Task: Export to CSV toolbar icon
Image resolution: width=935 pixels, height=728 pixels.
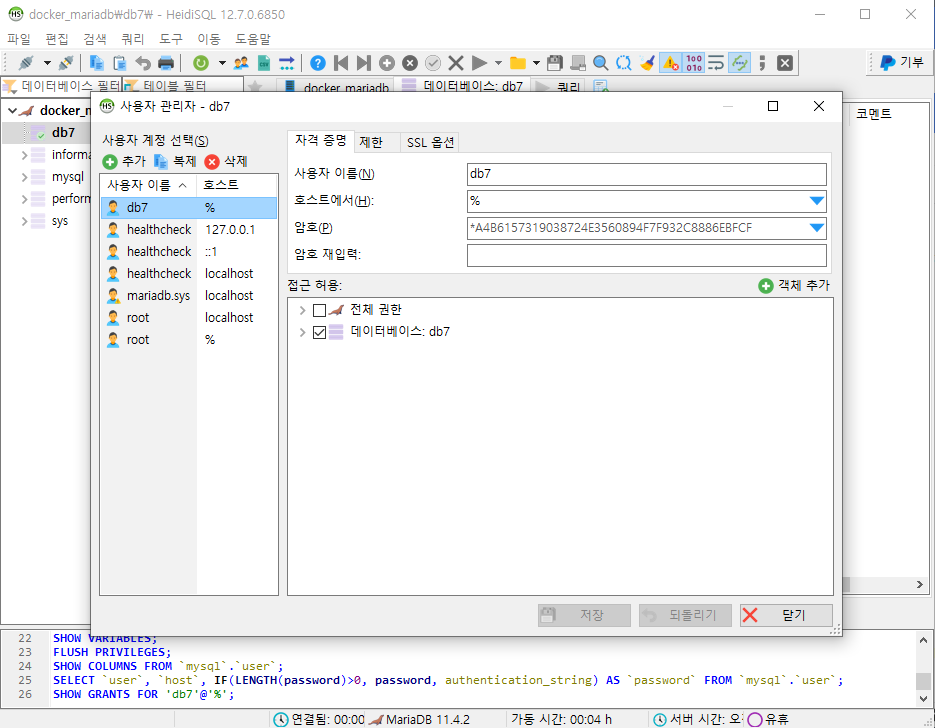Action: 264,63
